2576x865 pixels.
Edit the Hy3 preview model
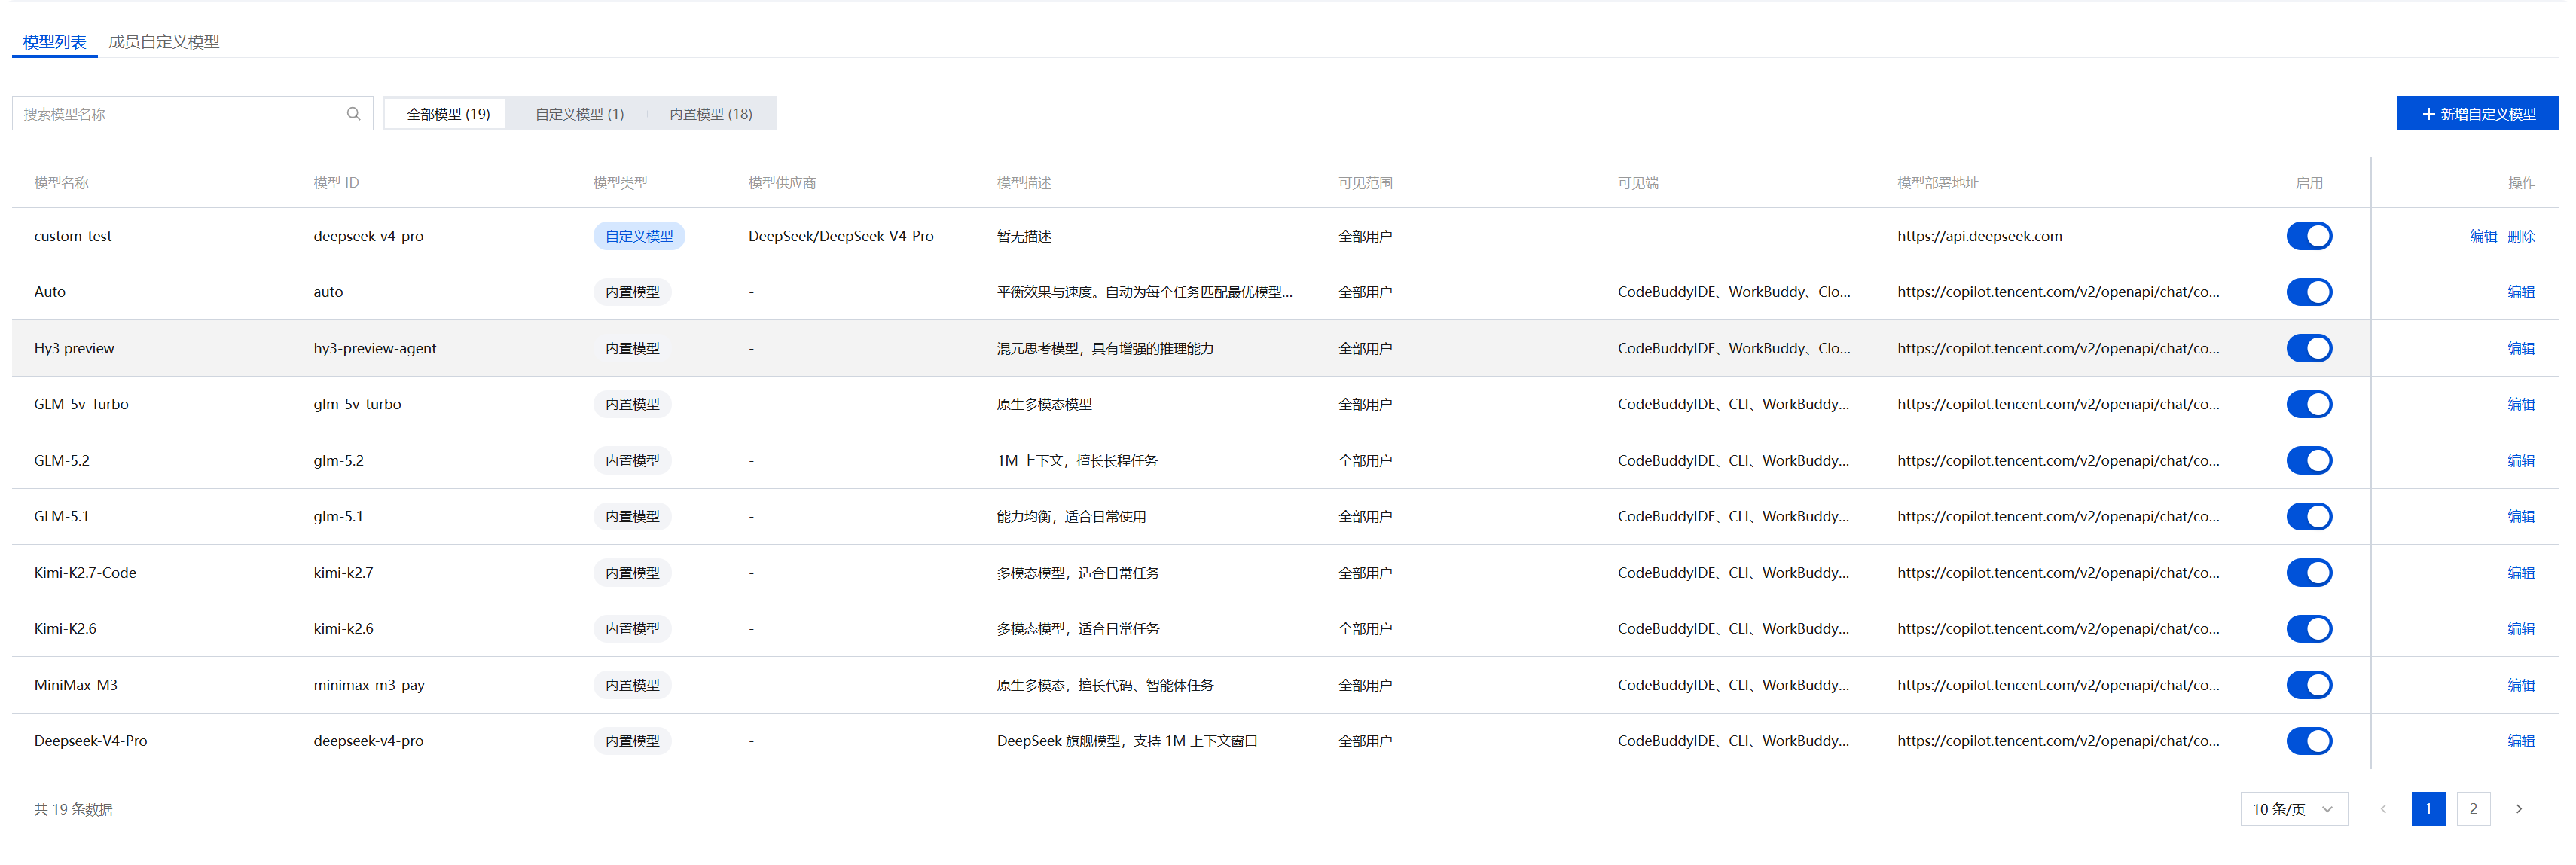tap(2521, 348)
